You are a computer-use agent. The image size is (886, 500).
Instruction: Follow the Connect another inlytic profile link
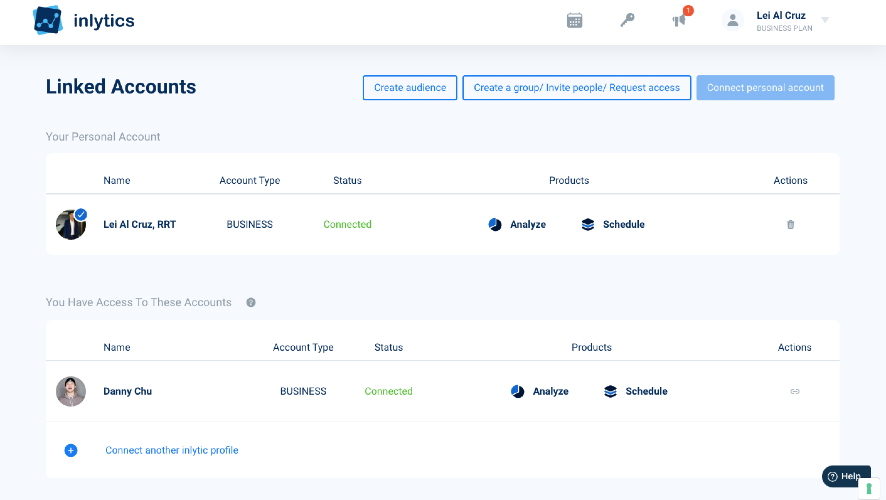tap(172, 451)
